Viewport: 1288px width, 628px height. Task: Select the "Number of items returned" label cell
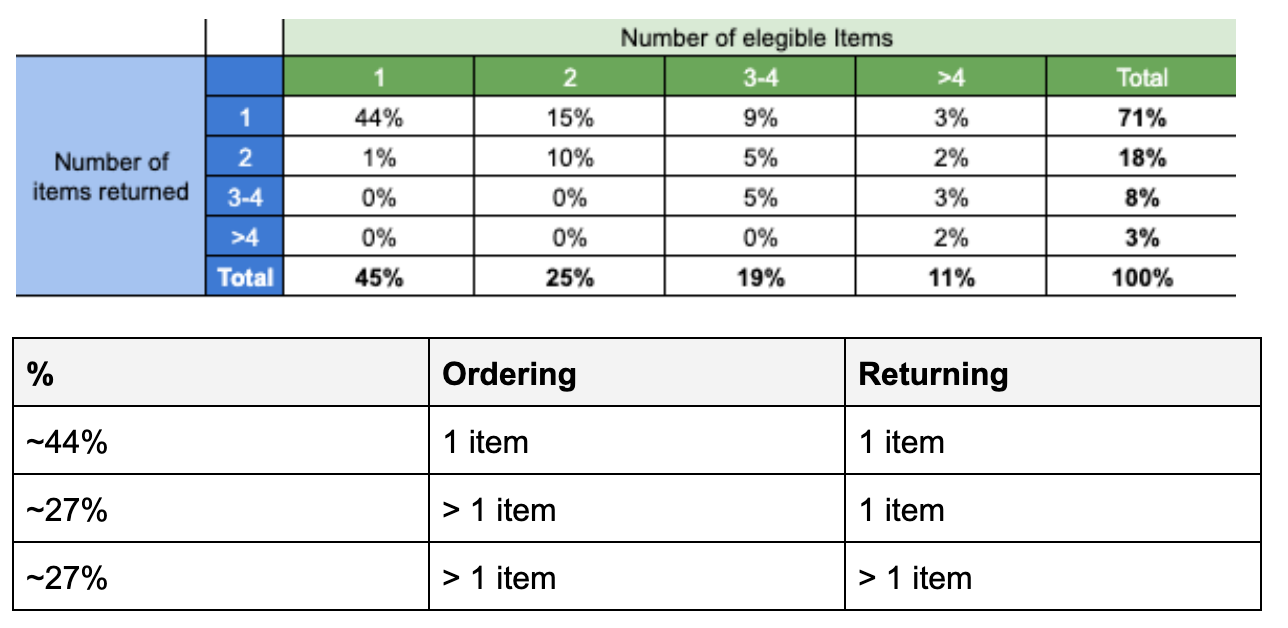(110, 176)
